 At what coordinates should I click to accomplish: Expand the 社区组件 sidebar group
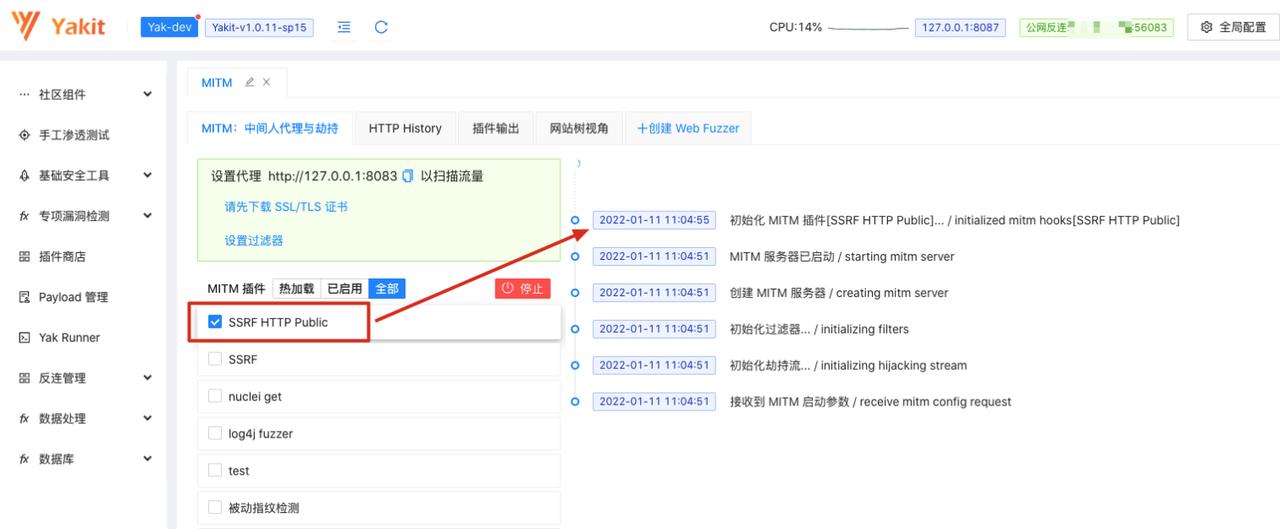[x=147, y=94]
